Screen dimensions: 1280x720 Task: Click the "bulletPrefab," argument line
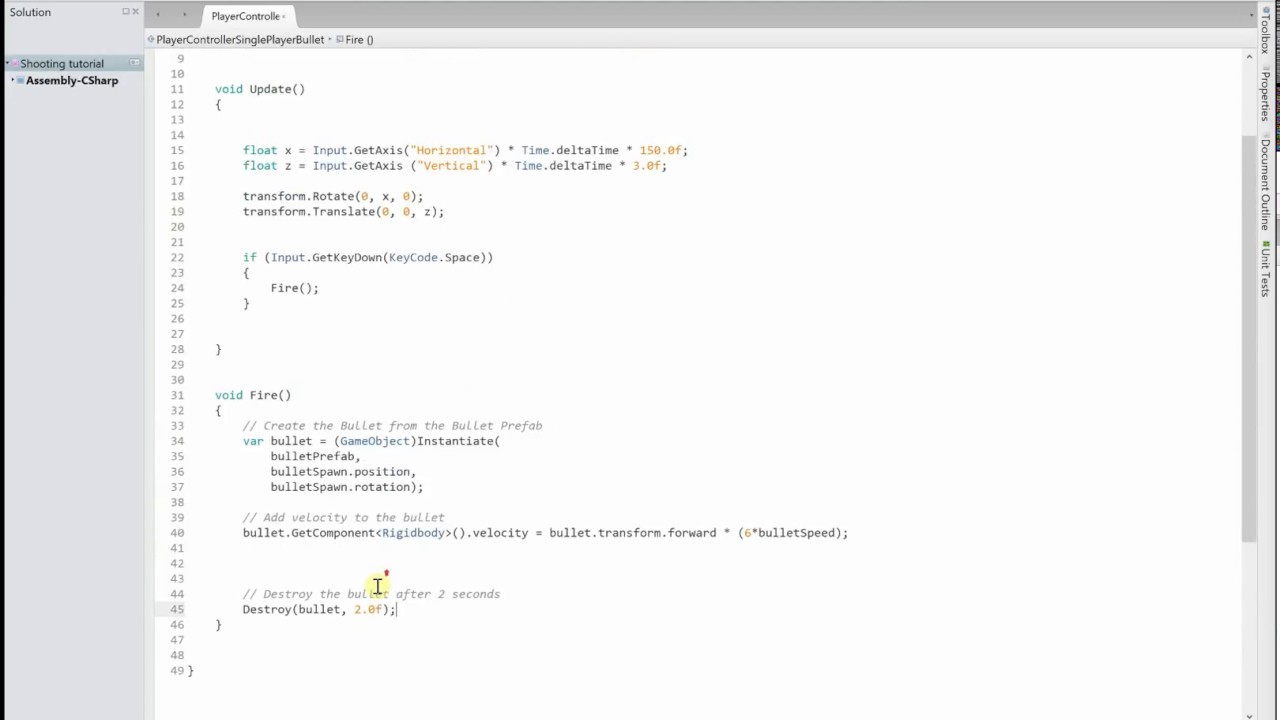click(x=315, y=456)
